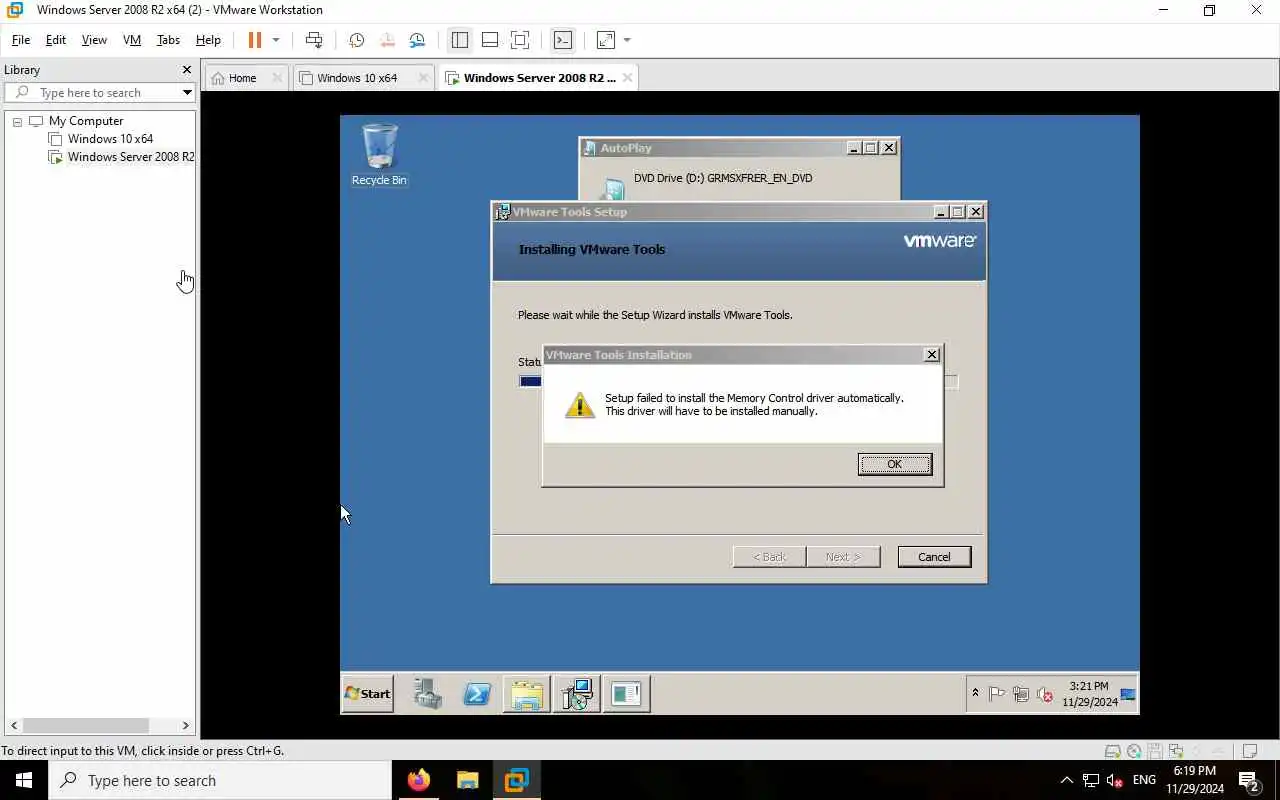Toggle the thumbnail bar view icon
This screenshot has width=1280, height=800.
coord(490,40)
